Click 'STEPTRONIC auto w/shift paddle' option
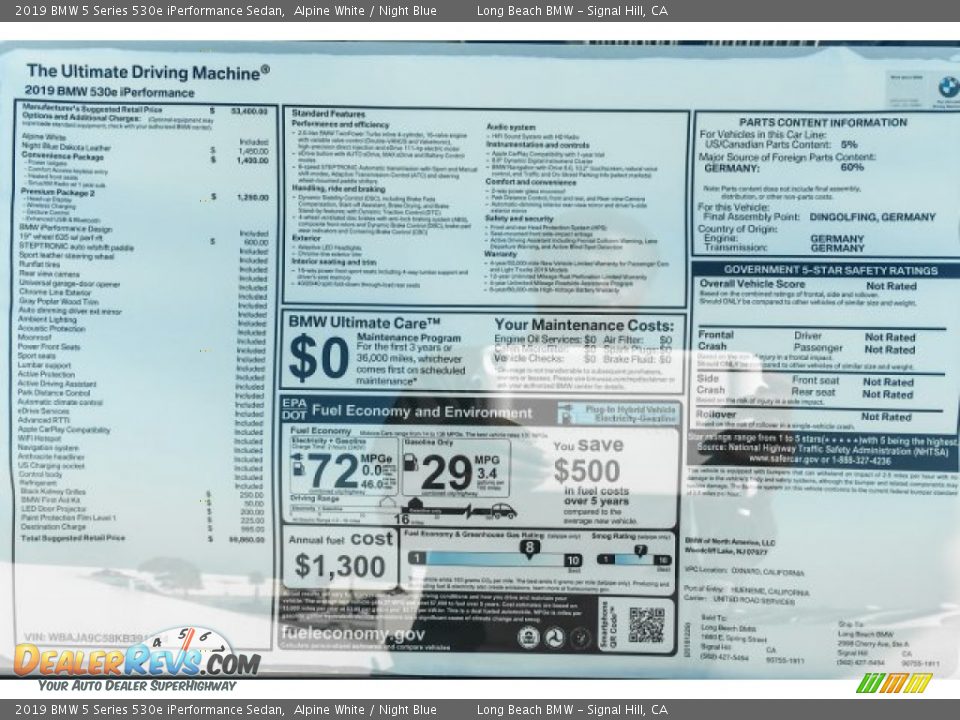The width and height of the screenshot is (960, 720). [76, 247]
